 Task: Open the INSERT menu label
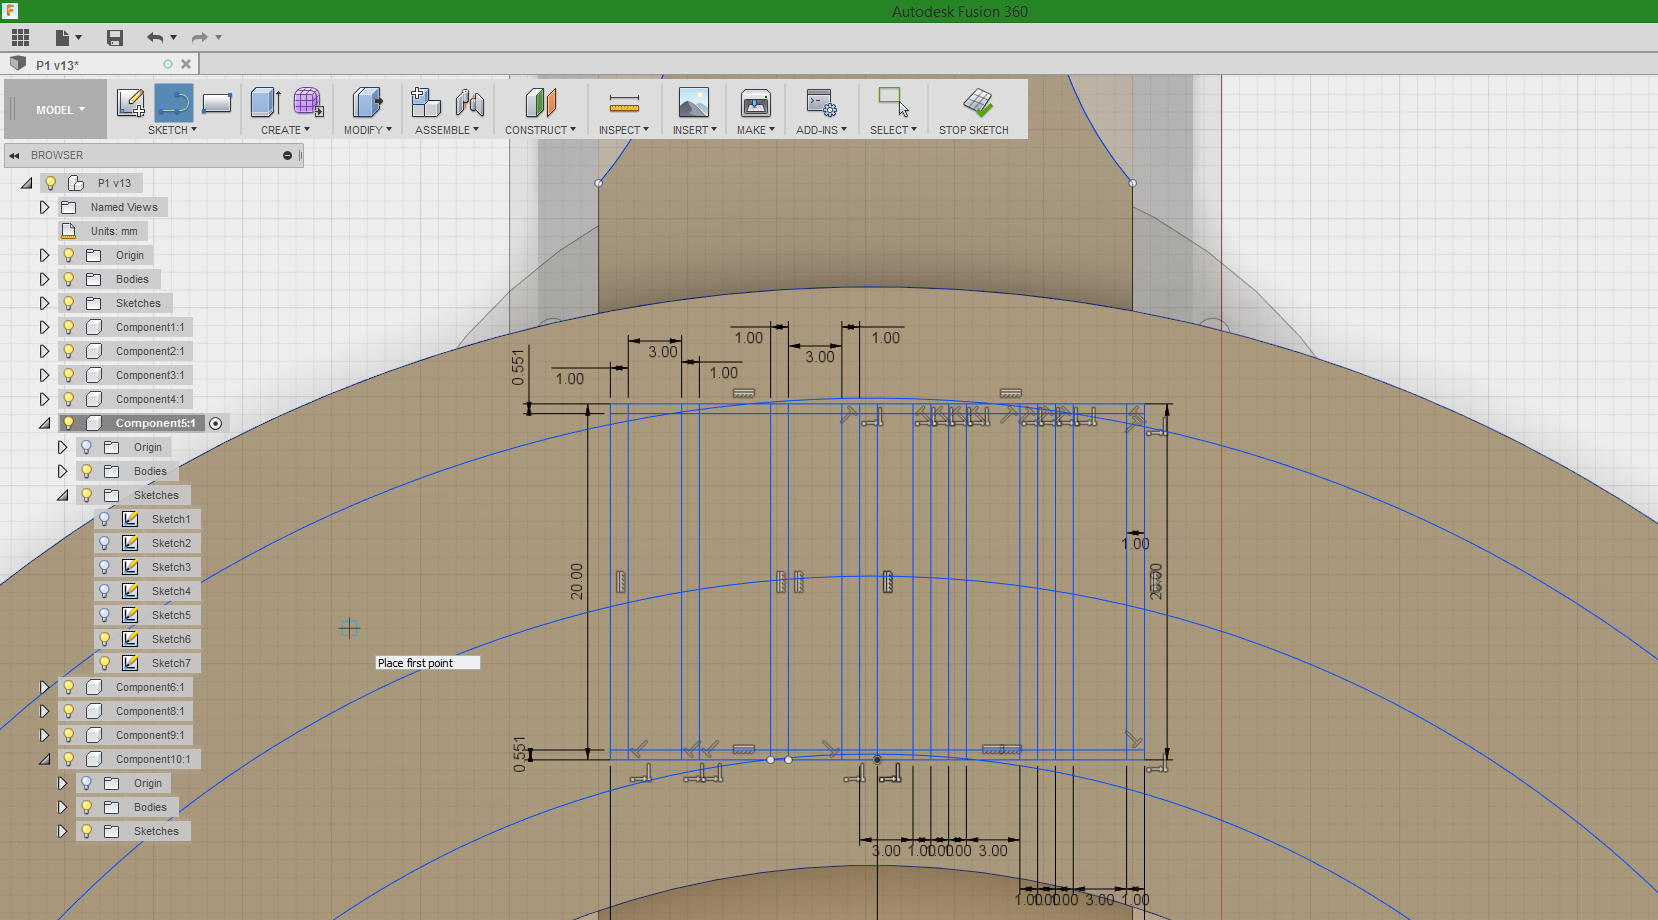[694, 130]
